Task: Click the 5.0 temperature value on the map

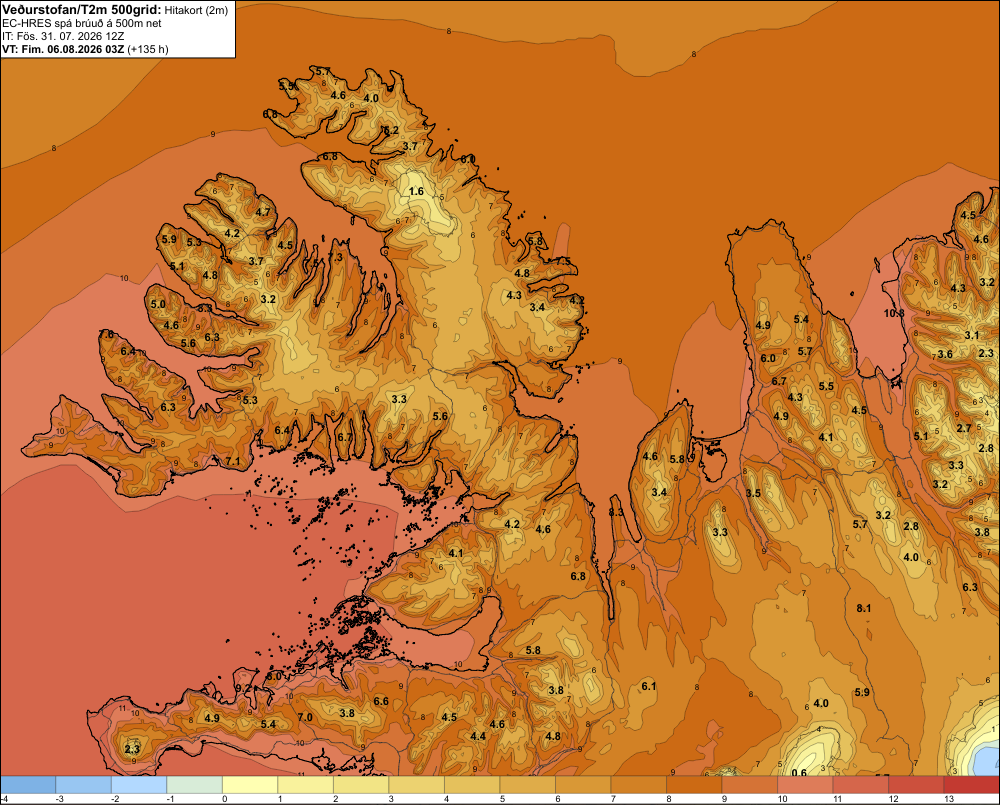Action: tap(158, 304)
